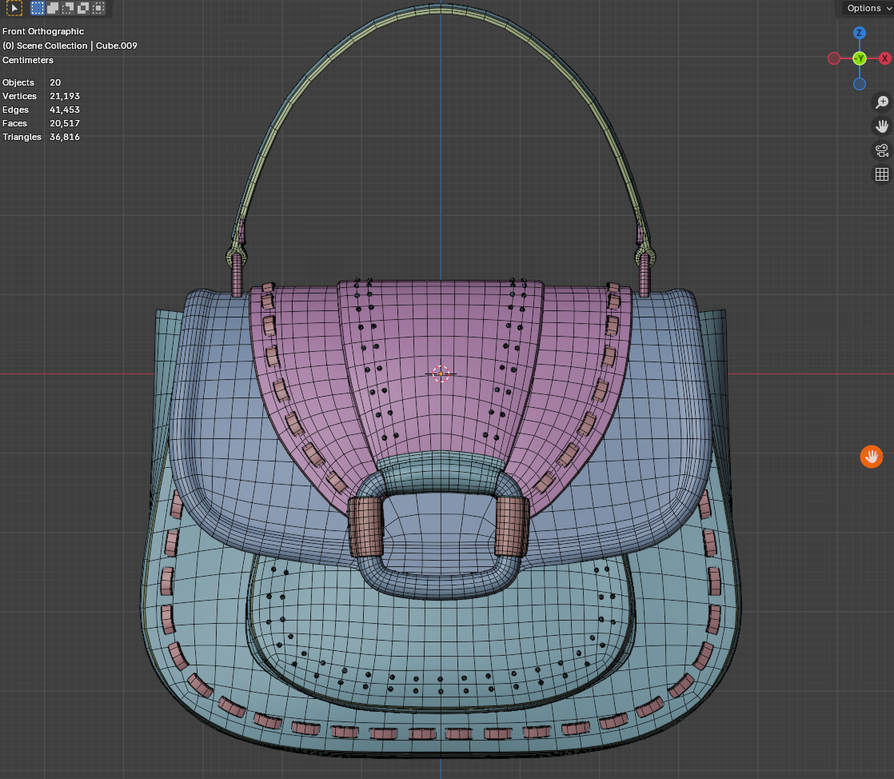Click the red X axis gizmo
This screenshot has height=779, width=894.
(885, 59)
